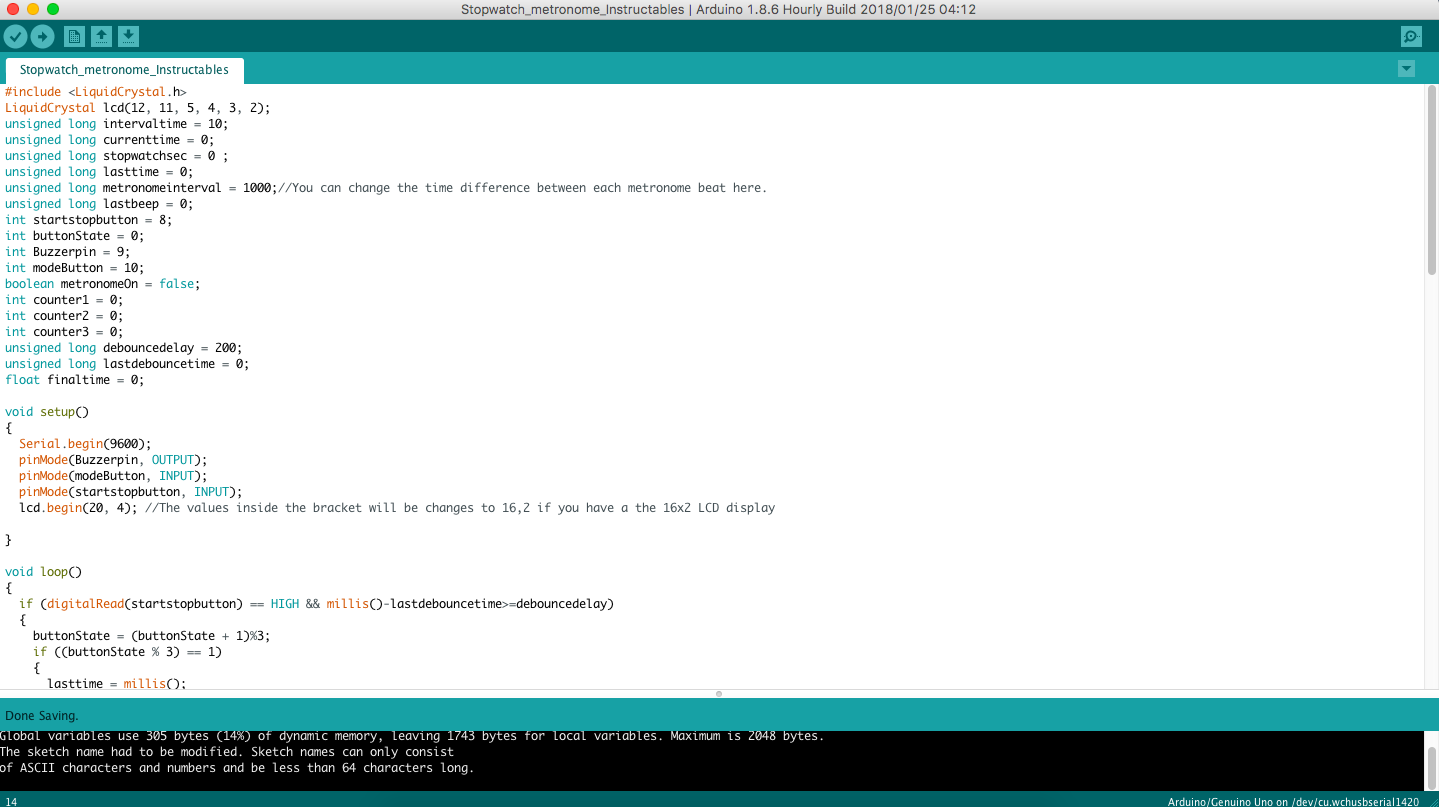Click the "unsigned long lasttime = 0;" line

(x=99, y=172)
